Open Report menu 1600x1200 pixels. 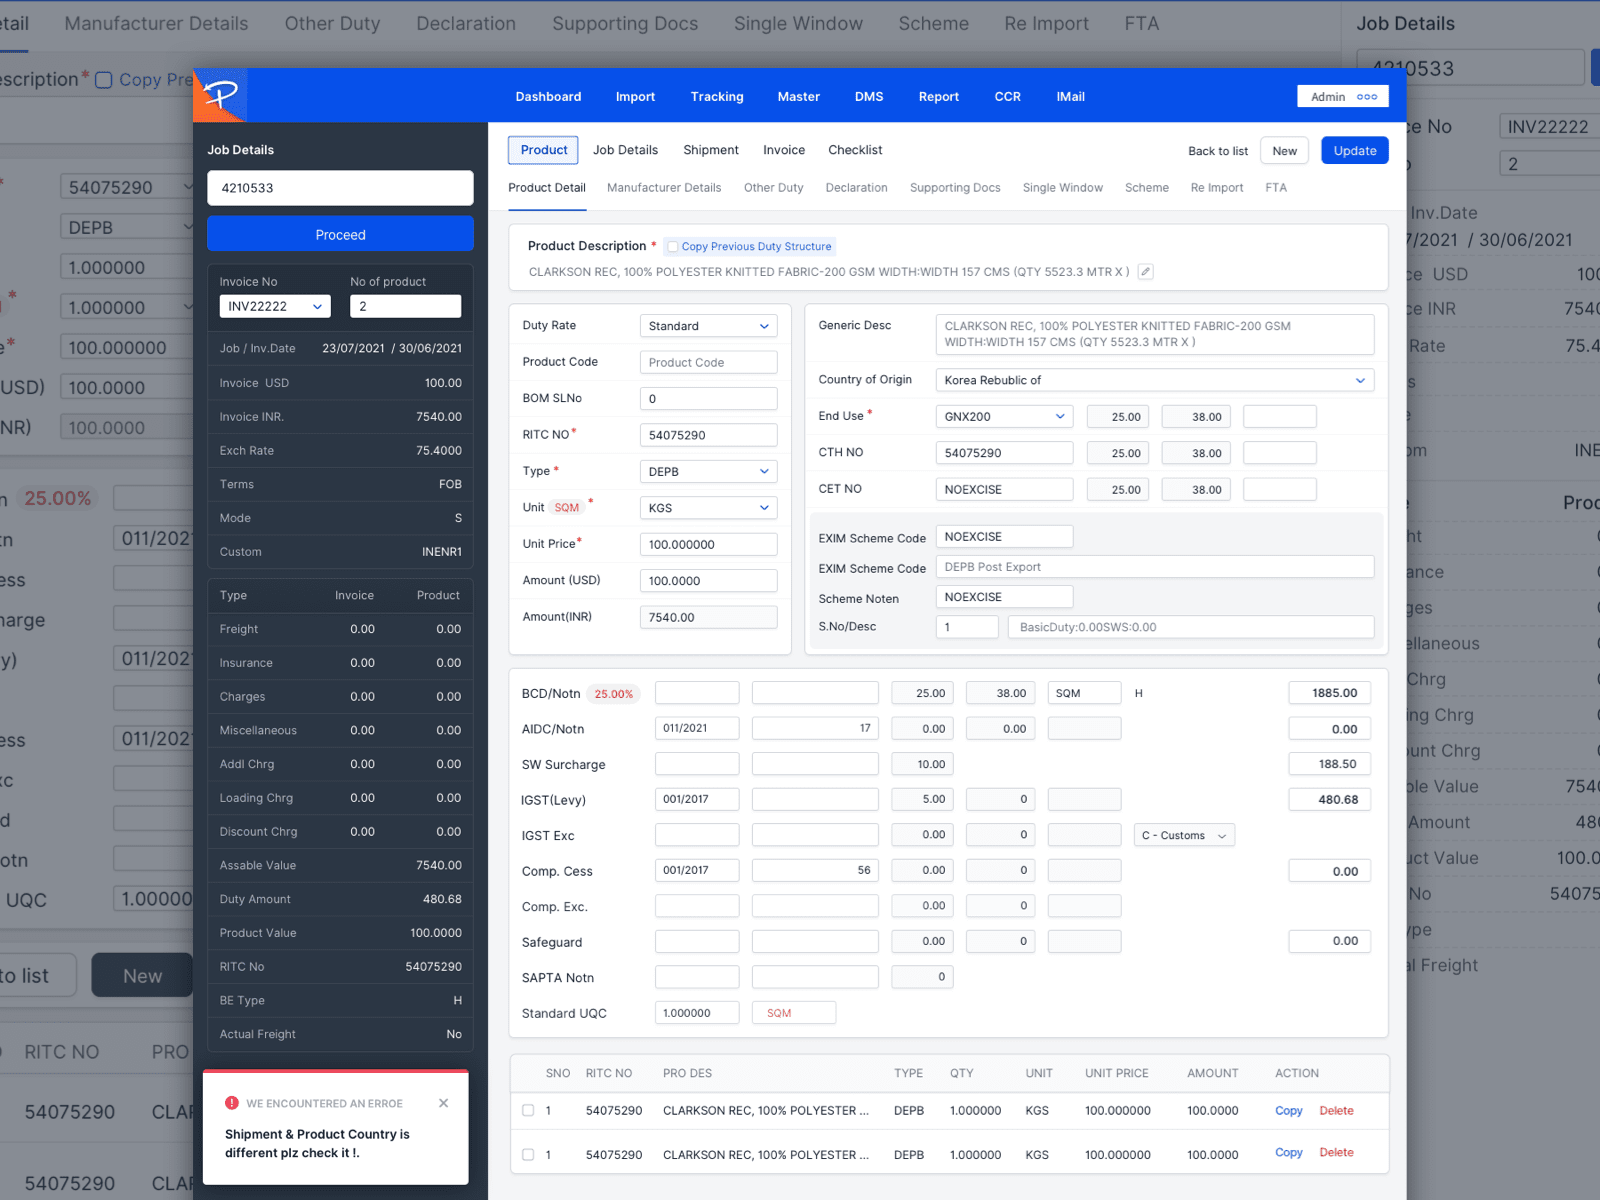click(x=939, y=97)
